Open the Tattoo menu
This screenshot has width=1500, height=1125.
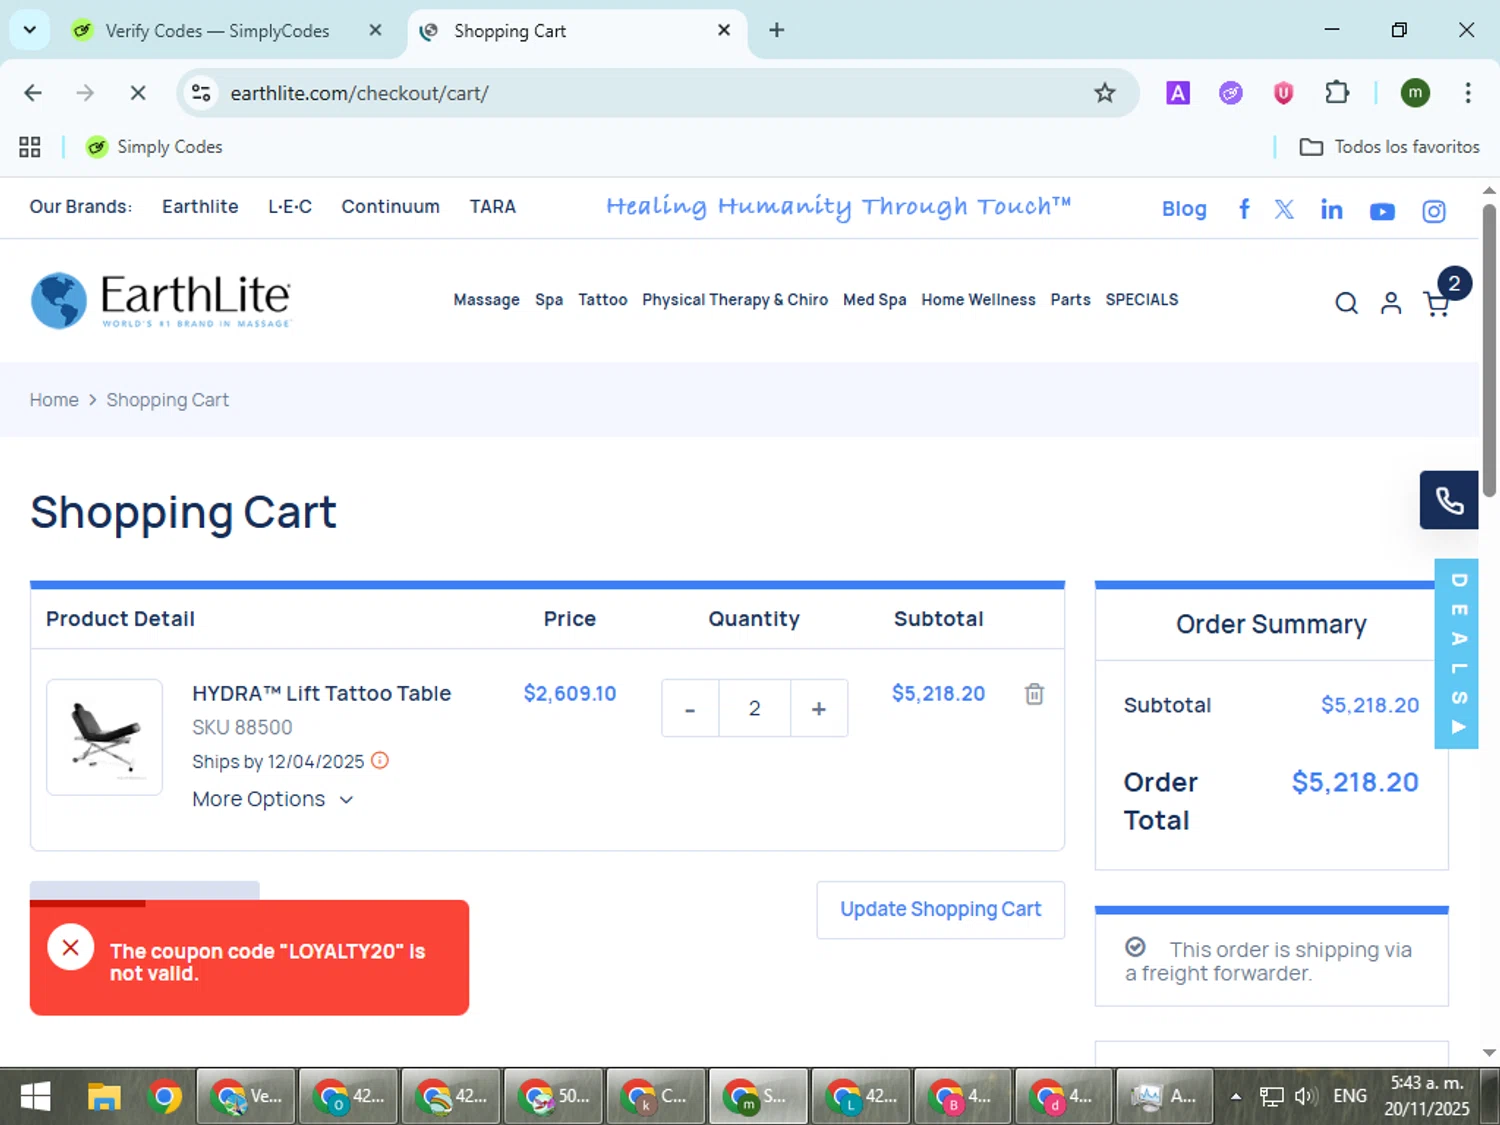click(x=603, y=299)
